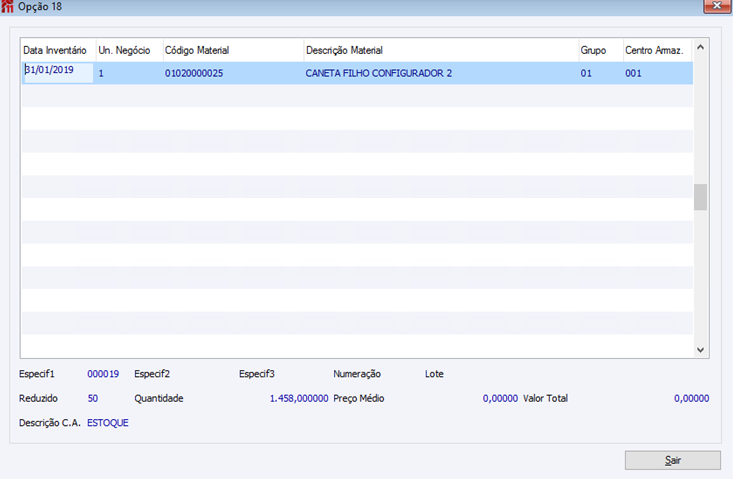The image size is (733, 479).
Task: Click the Valor Total label
Action: [x=545, y=399]
